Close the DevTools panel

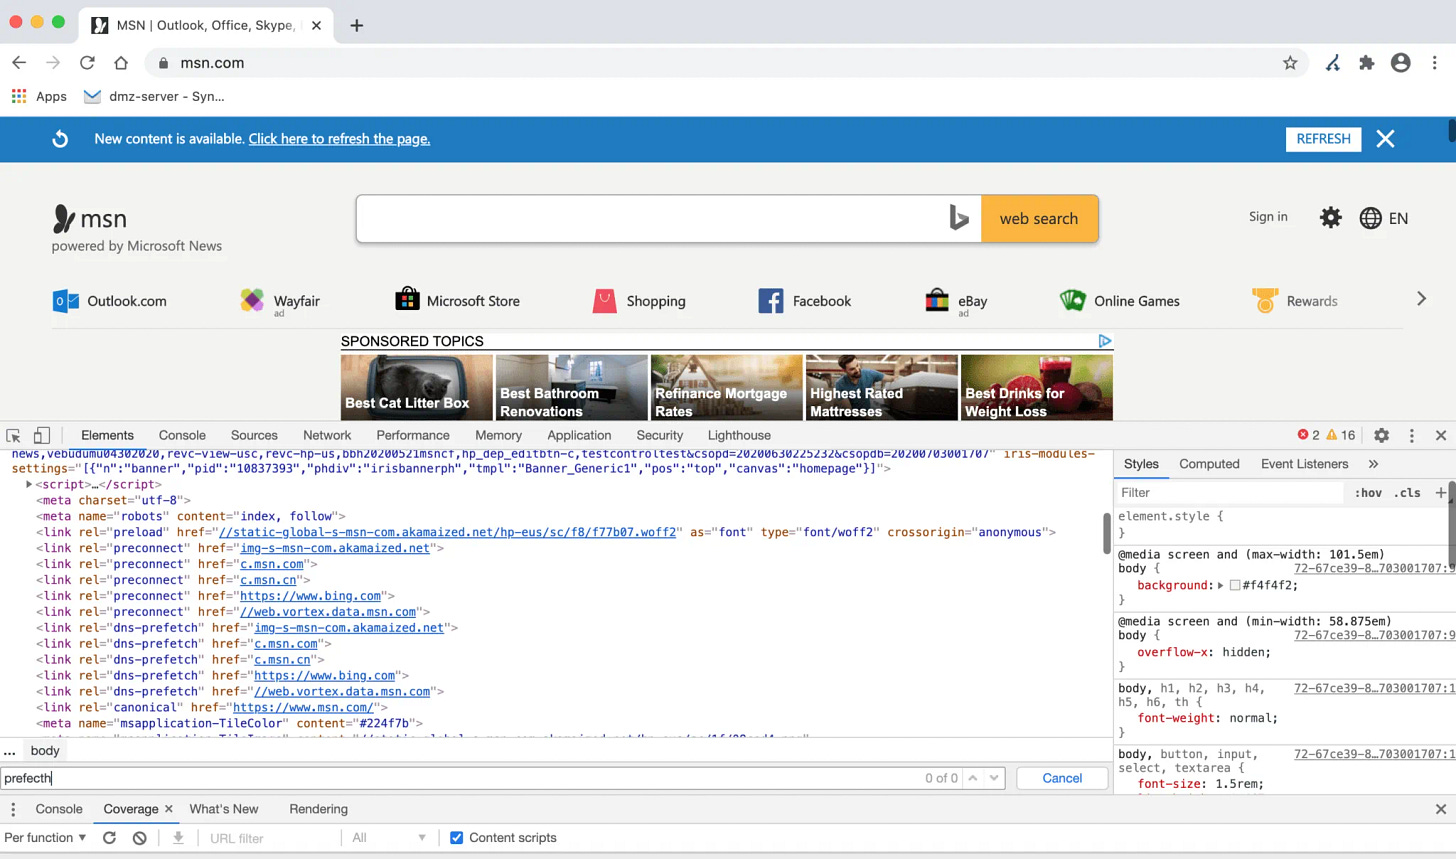(1441, 435)
